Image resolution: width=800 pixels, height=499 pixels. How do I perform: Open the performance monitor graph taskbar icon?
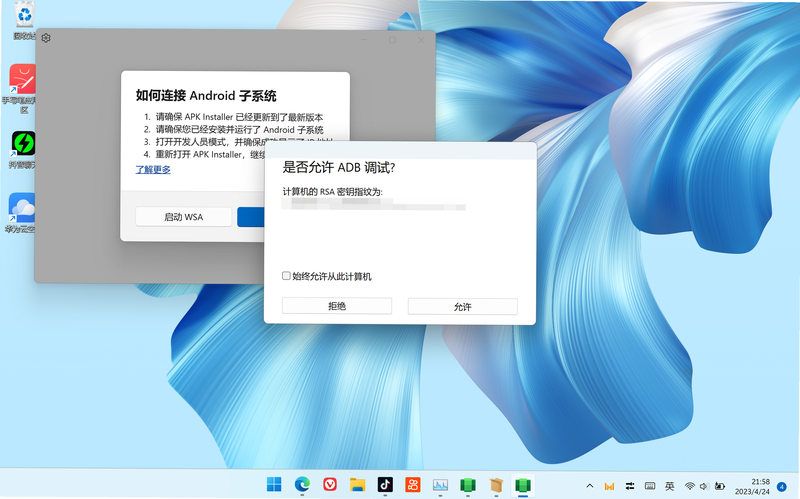point(440,484)
